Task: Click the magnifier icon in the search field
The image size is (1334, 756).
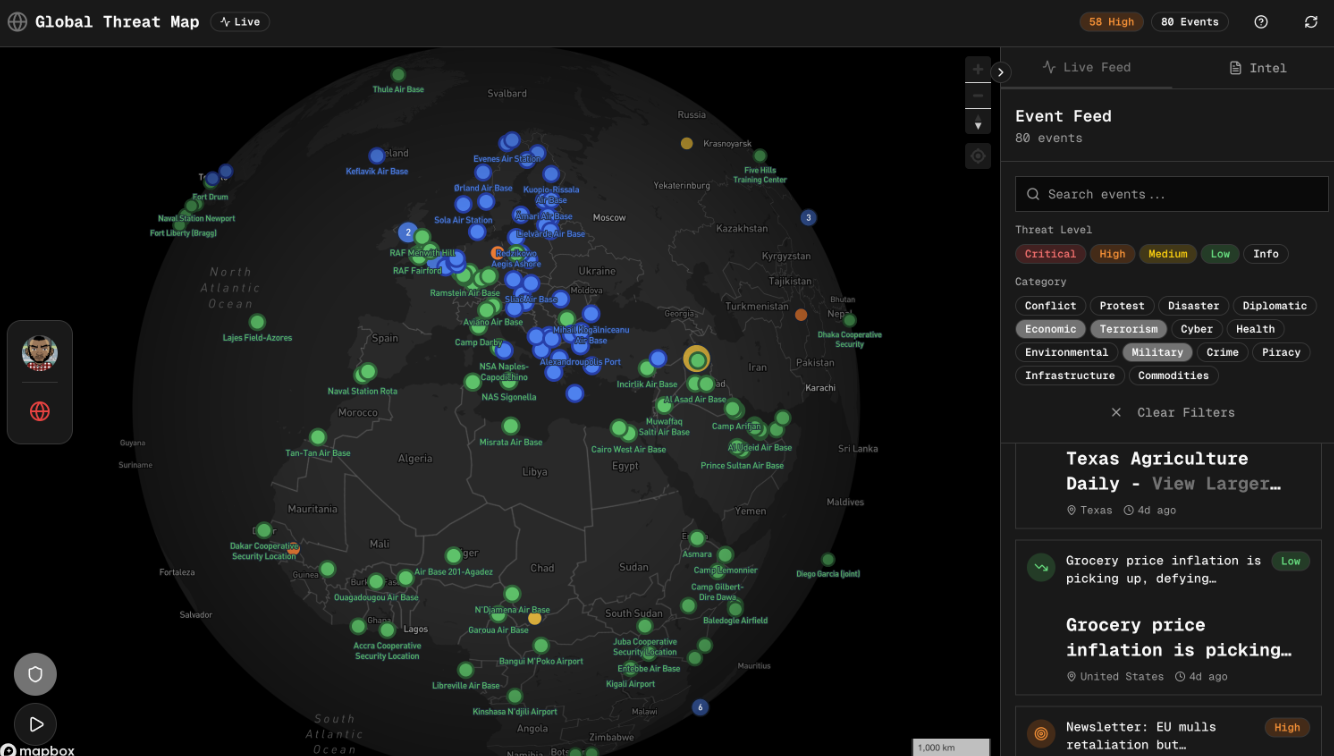Action: pos(1033,194)
